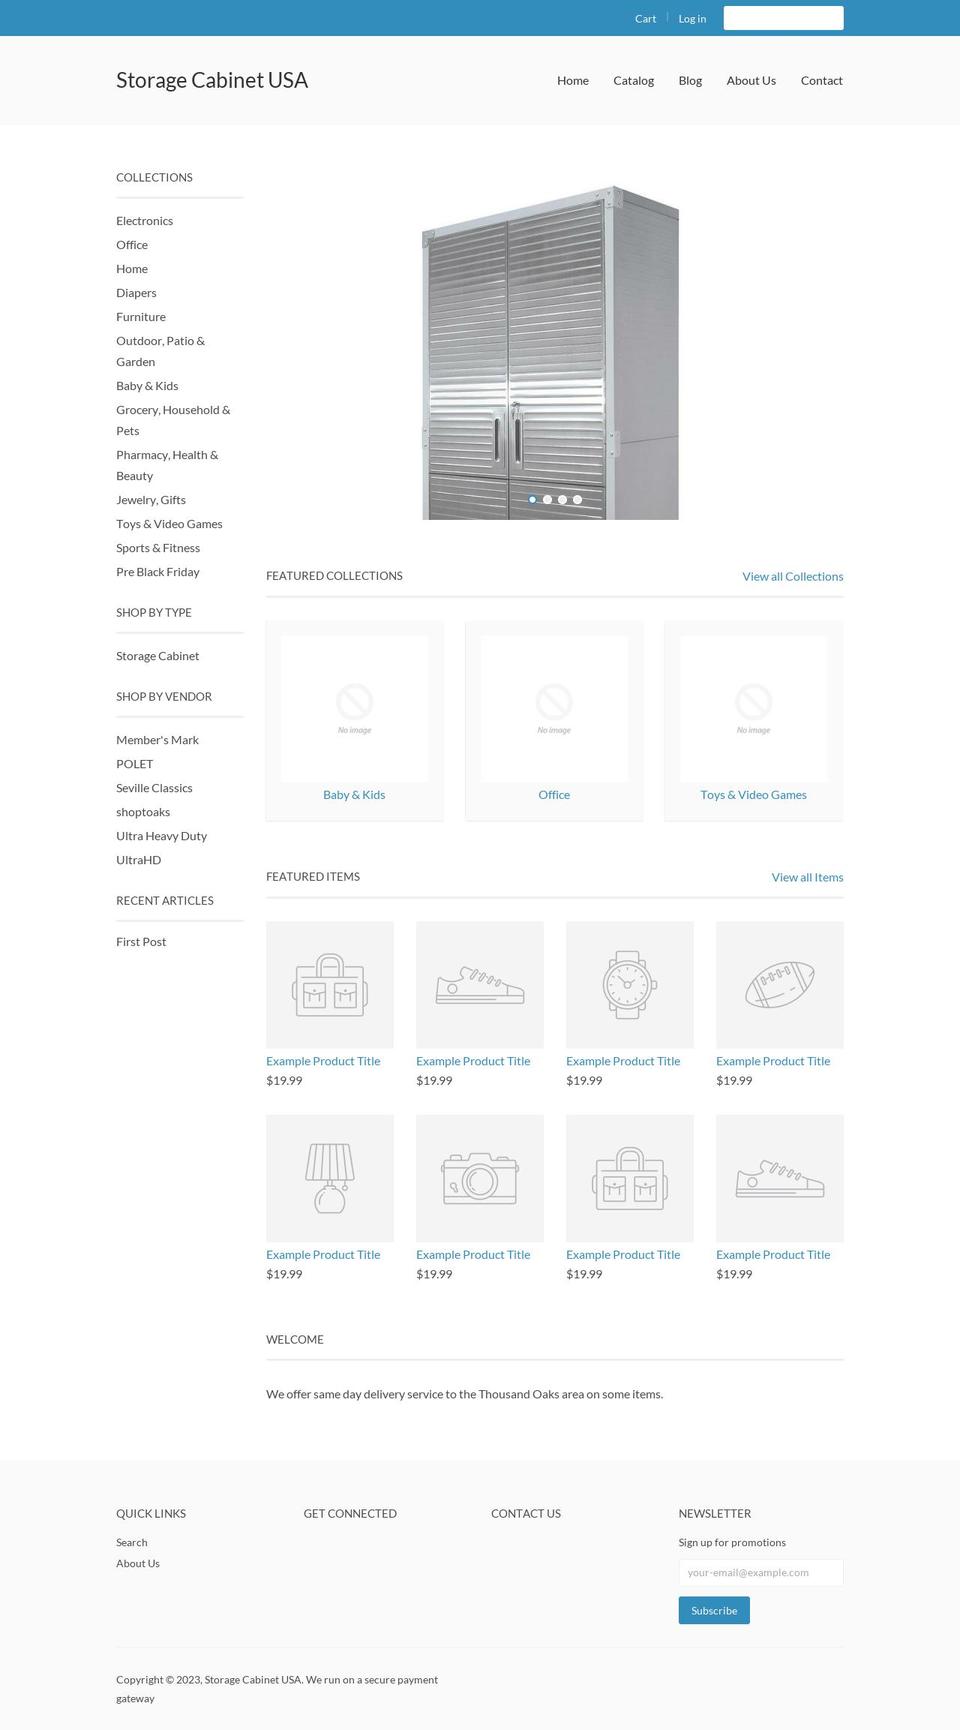
Task: Shop vendor Seville Classics
Action: 154,788
